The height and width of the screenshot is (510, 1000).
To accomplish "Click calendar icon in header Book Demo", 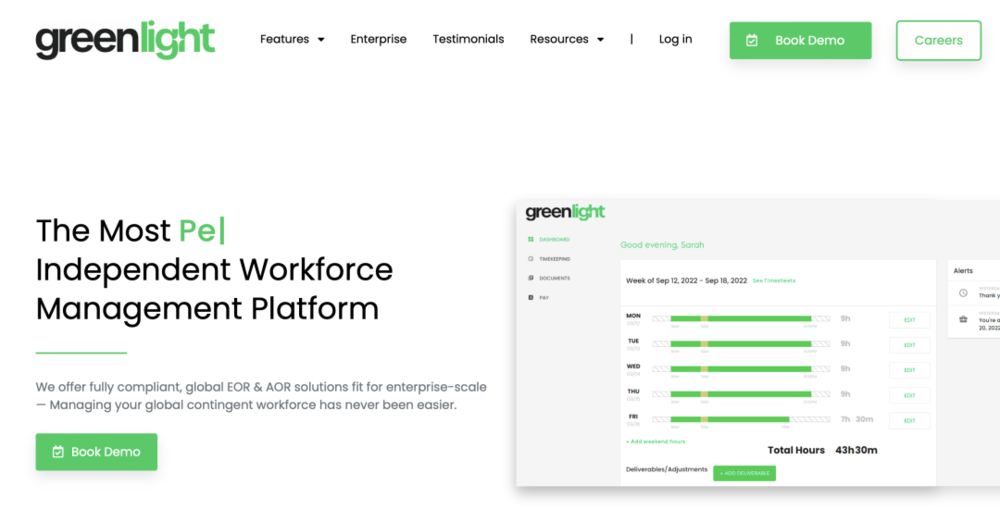I will tap(752, 40).
